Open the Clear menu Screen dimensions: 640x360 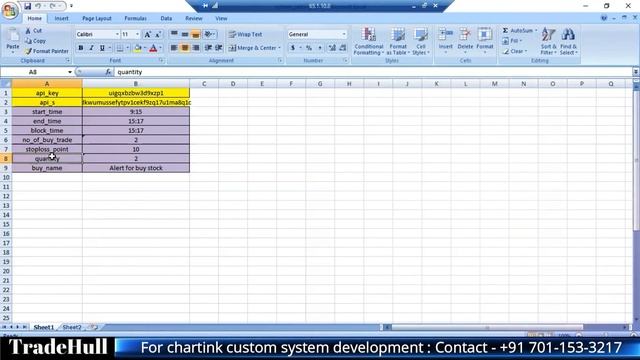[515, 51]
